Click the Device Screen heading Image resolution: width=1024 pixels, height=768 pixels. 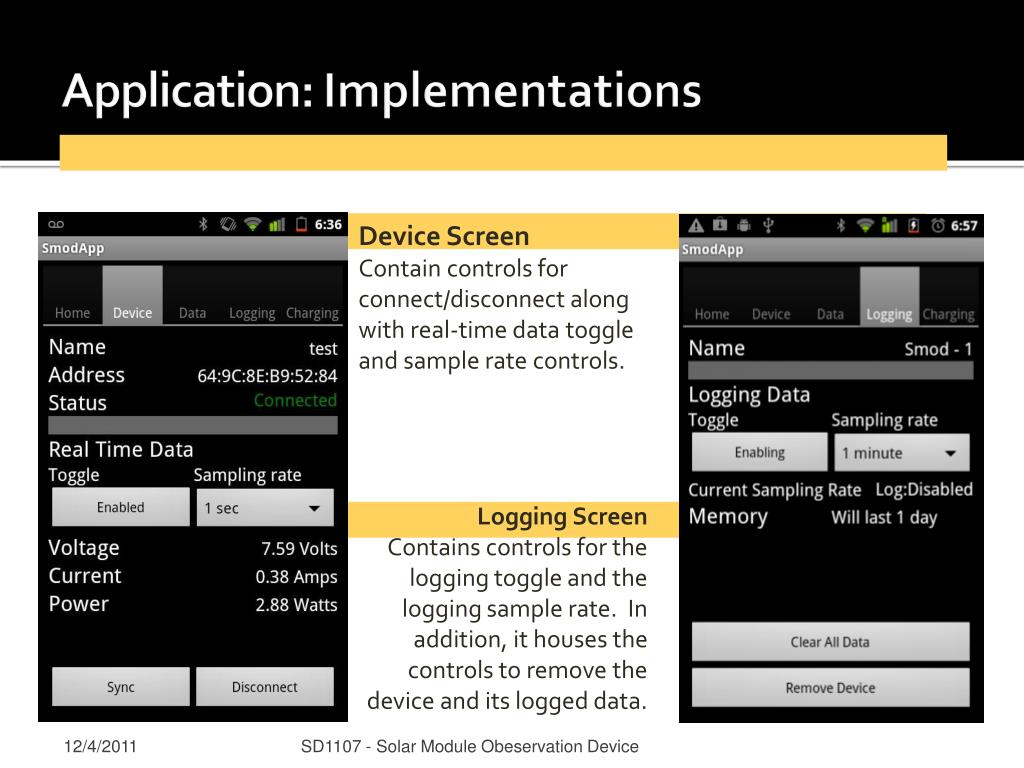[444, 236]
